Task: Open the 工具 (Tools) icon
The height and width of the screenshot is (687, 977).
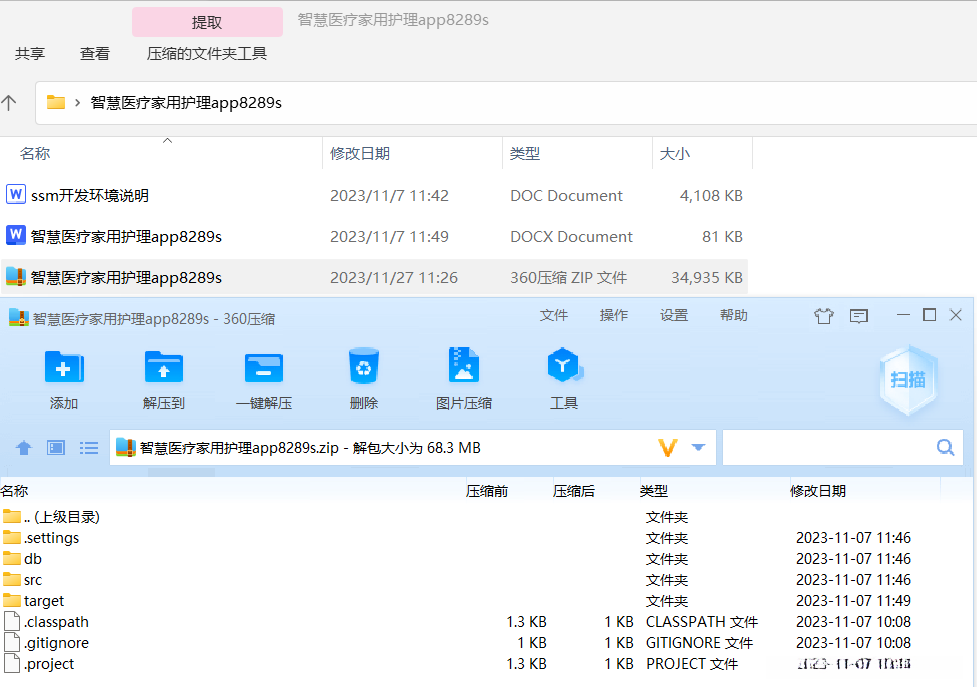Action: click(564, 365)
